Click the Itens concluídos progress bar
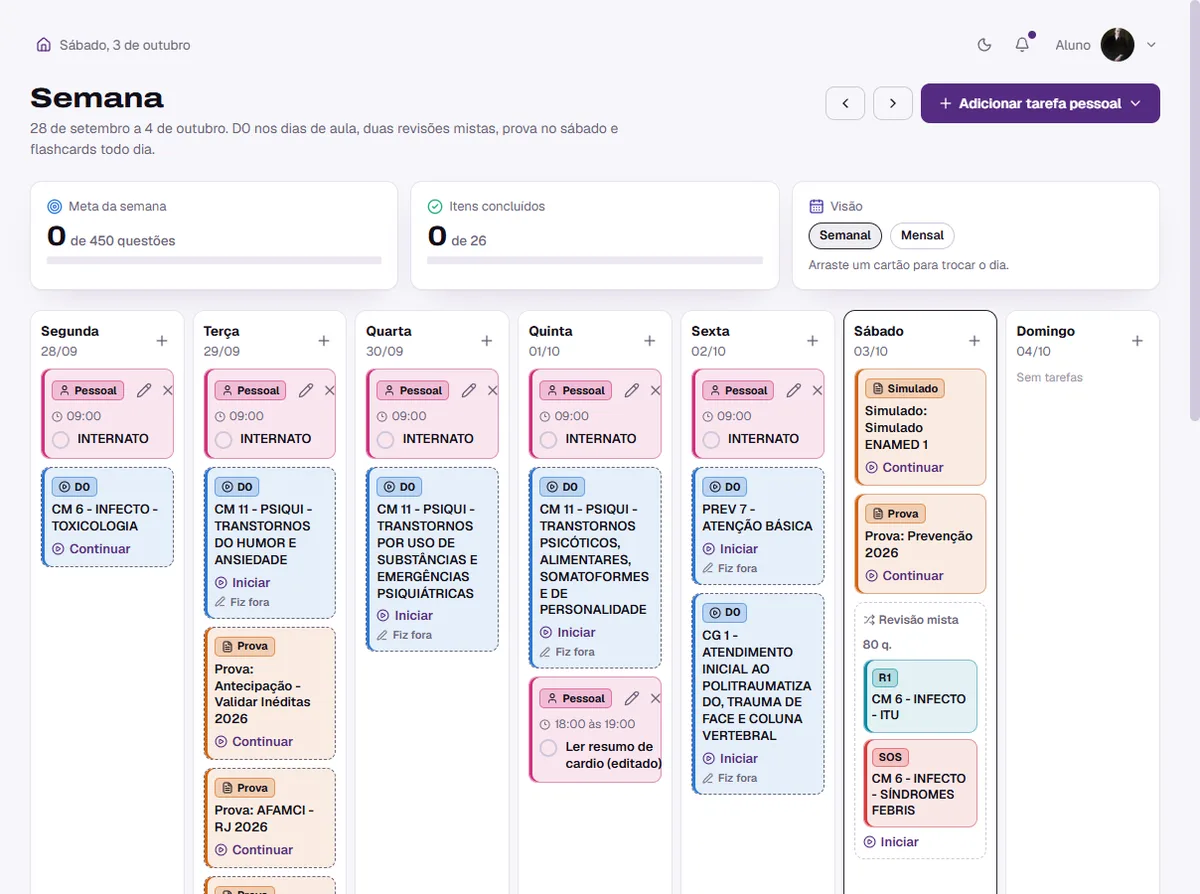The image size is (1200, 894). 595,260
